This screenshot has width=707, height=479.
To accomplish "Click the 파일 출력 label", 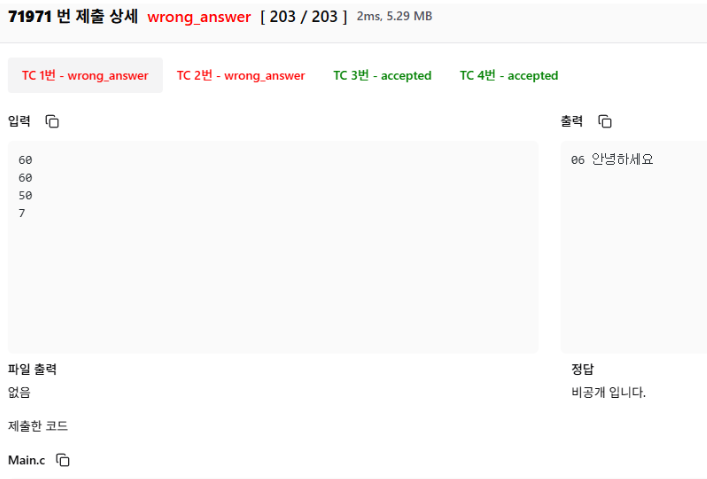I will coord(32,369).
